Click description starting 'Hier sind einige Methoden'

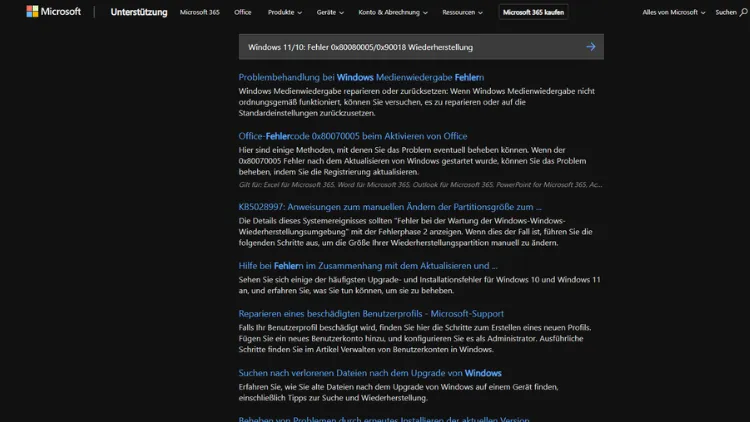click(x=412, y=161)
